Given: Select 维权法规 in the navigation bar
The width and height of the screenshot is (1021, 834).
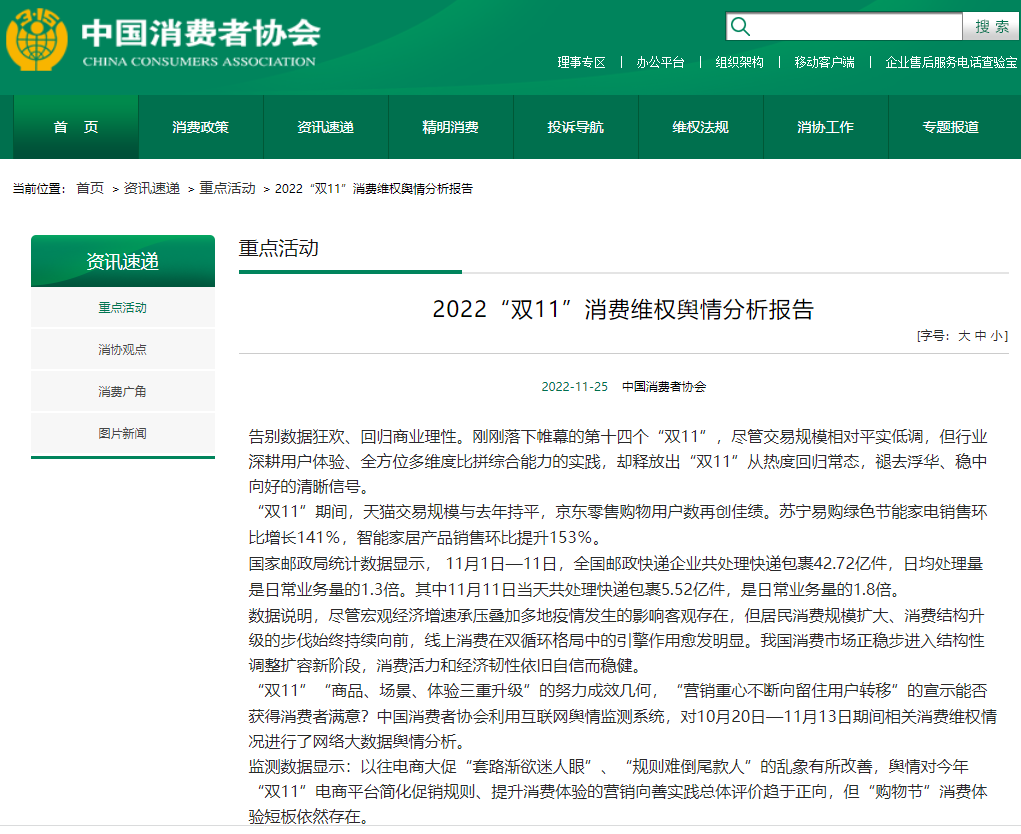Looking at the screenshot, I should coord(700,127).
